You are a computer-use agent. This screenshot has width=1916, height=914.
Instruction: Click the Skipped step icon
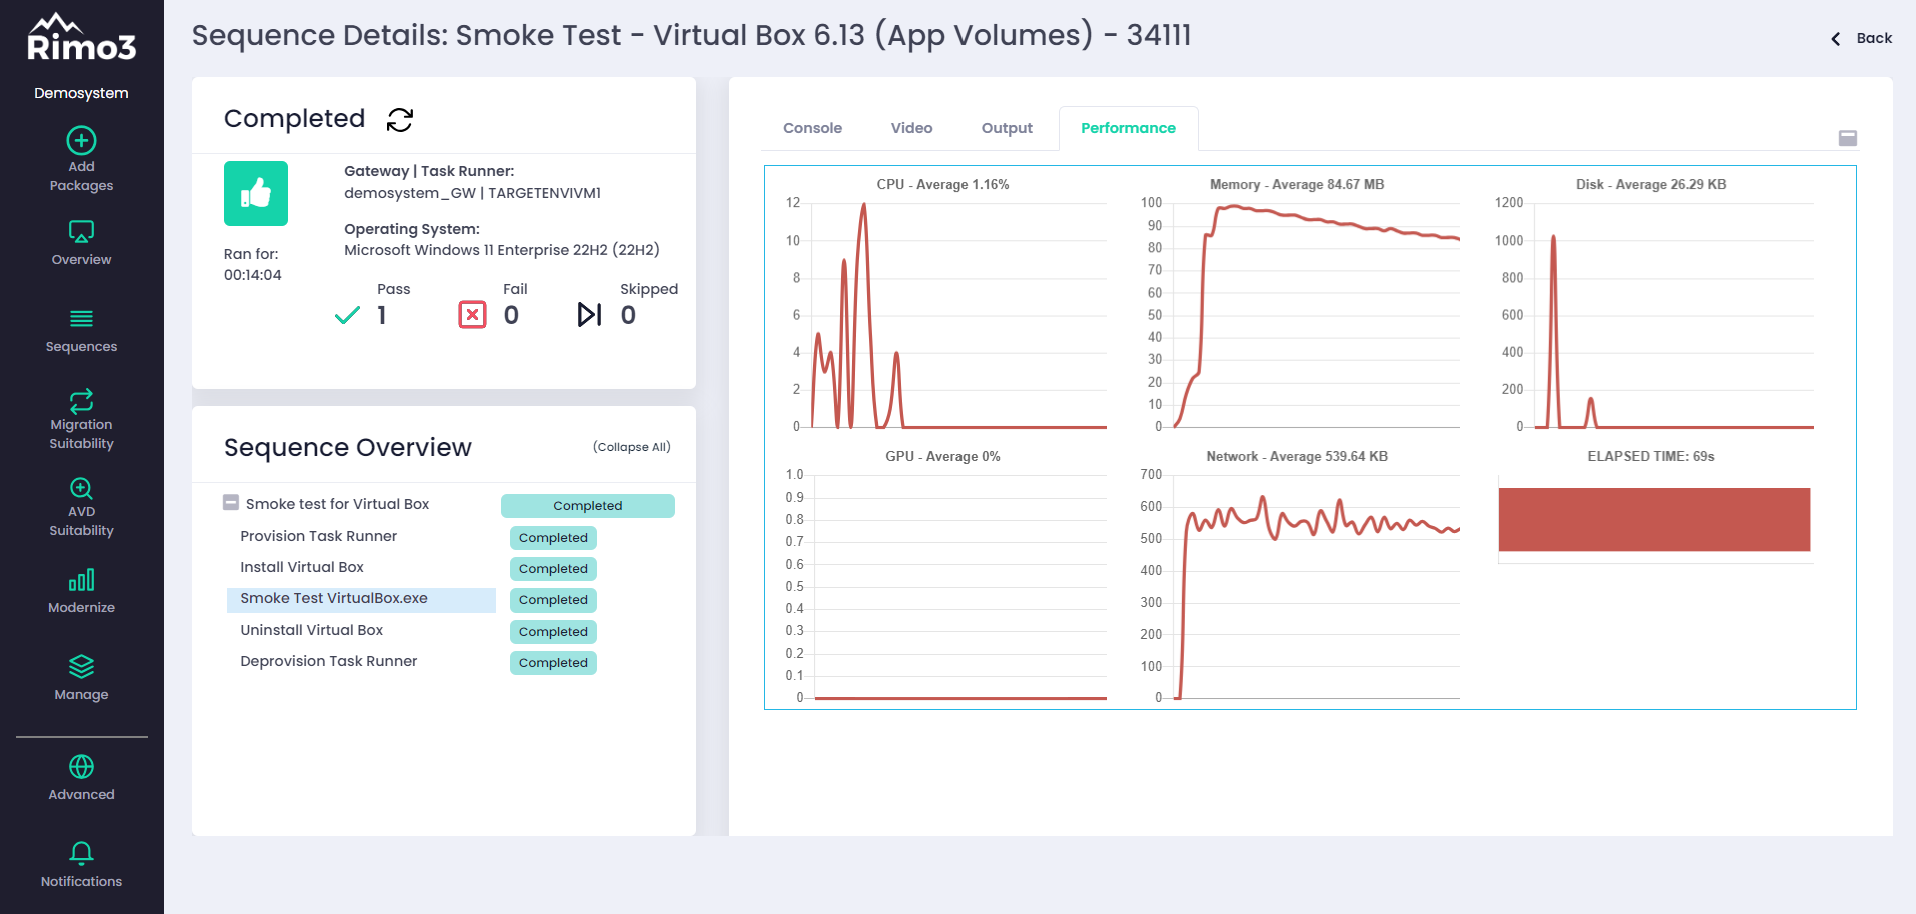click(x=589, y=315)
